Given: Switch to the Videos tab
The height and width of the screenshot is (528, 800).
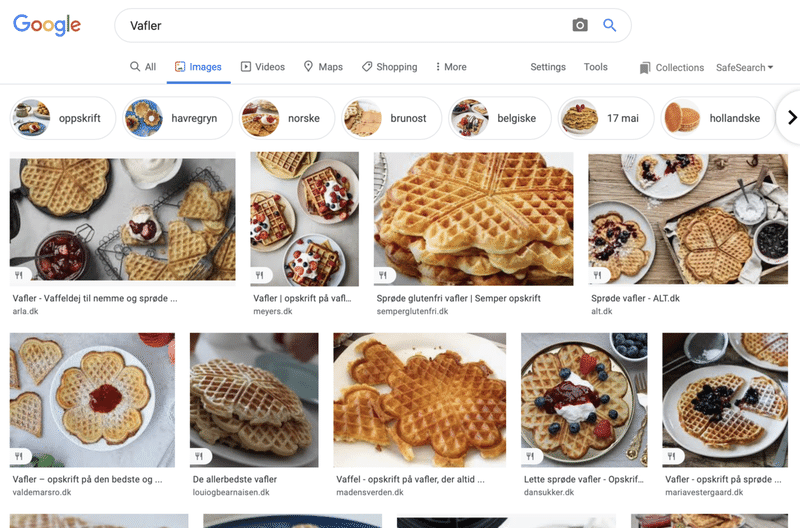Looking at the screenshot, I should tap(262, 67).
